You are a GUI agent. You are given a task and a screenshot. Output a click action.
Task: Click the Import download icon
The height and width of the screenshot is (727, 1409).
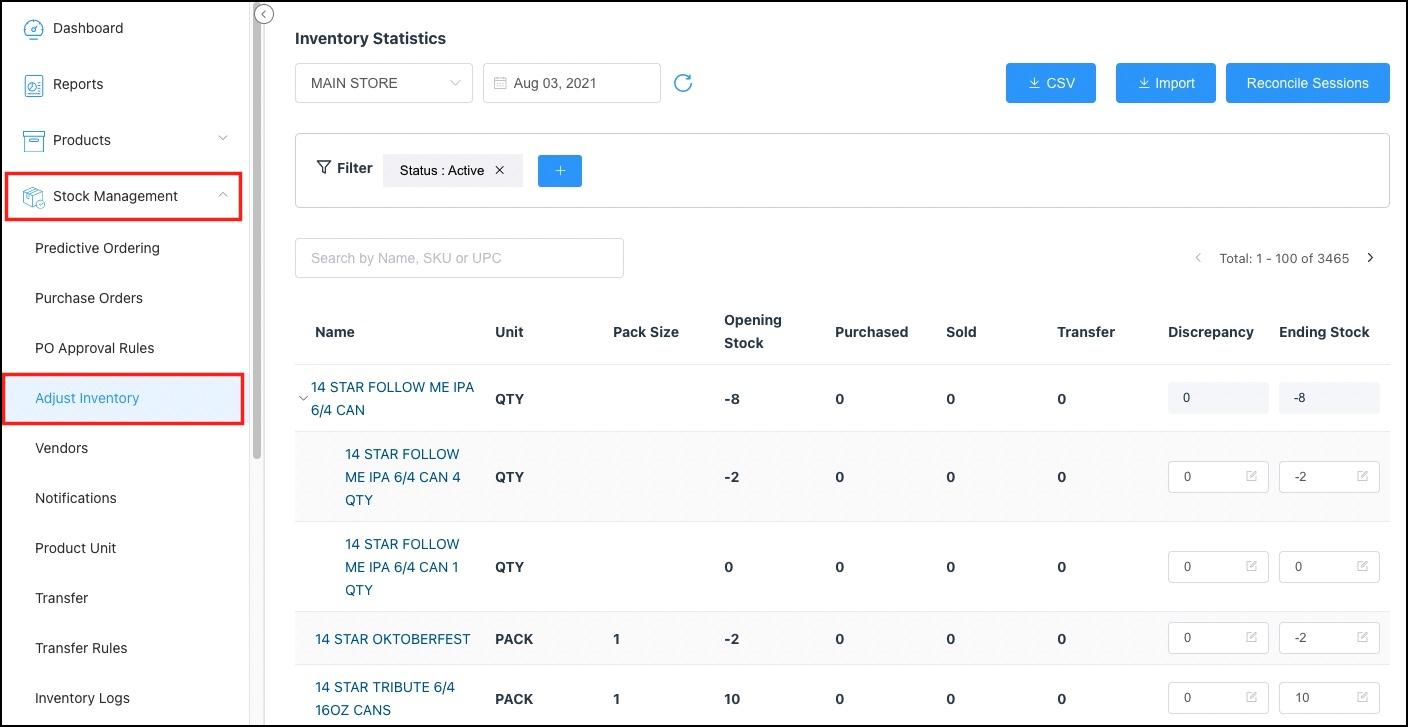pyautogui.click(x=1142, y=83)
